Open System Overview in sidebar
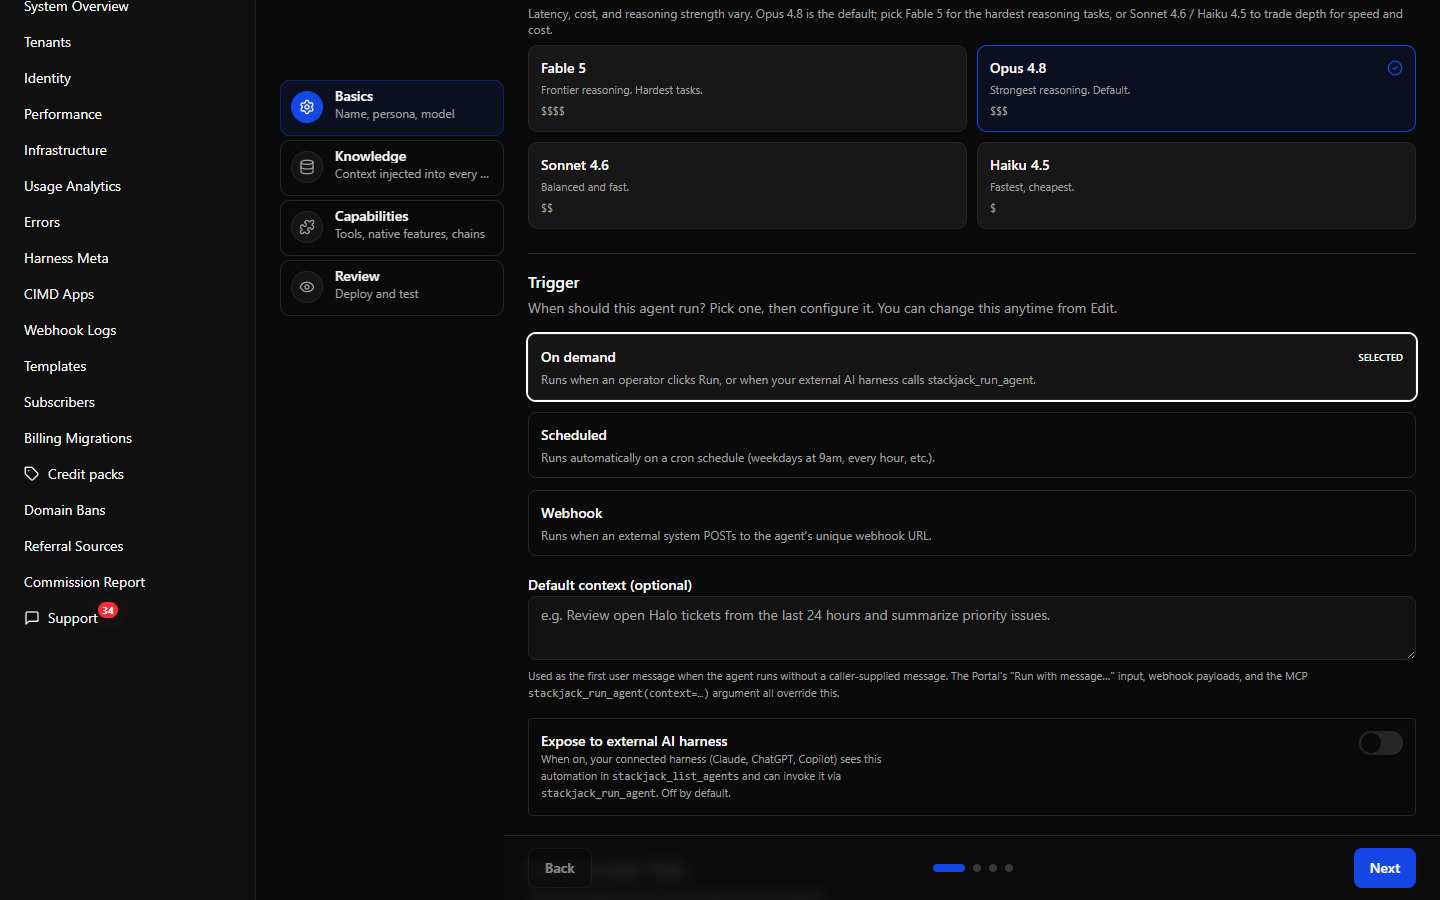Image resolution: width=1440 pixels, height=900 pixels. click(x=76, y=7)
